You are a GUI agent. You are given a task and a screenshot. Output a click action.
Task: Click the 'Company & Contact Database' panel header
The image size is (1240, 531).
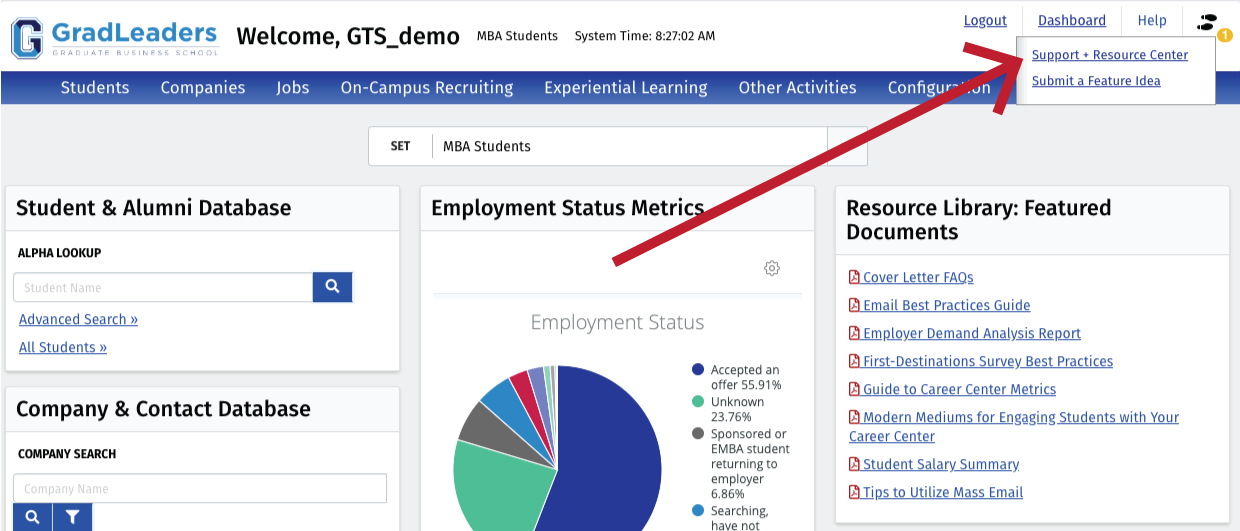tap(163, 409)
